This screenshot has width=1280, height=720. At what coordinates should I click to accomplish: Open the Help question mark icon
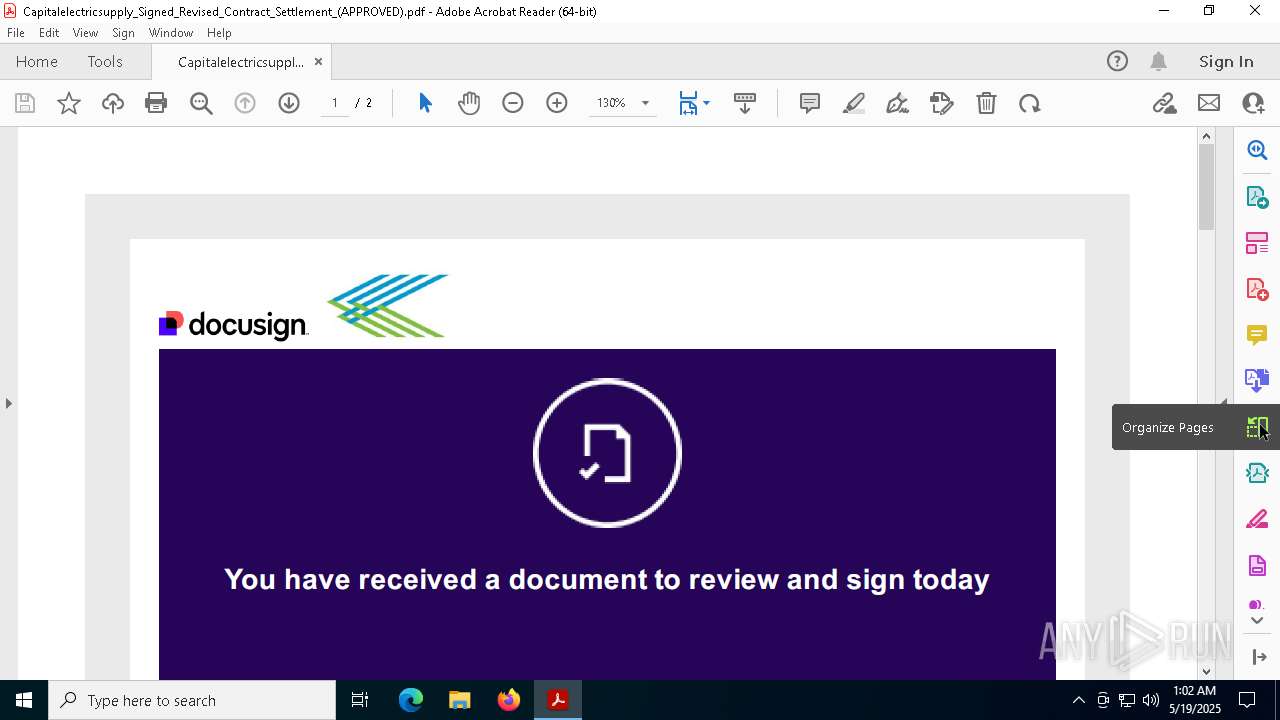coord(1117,61)
